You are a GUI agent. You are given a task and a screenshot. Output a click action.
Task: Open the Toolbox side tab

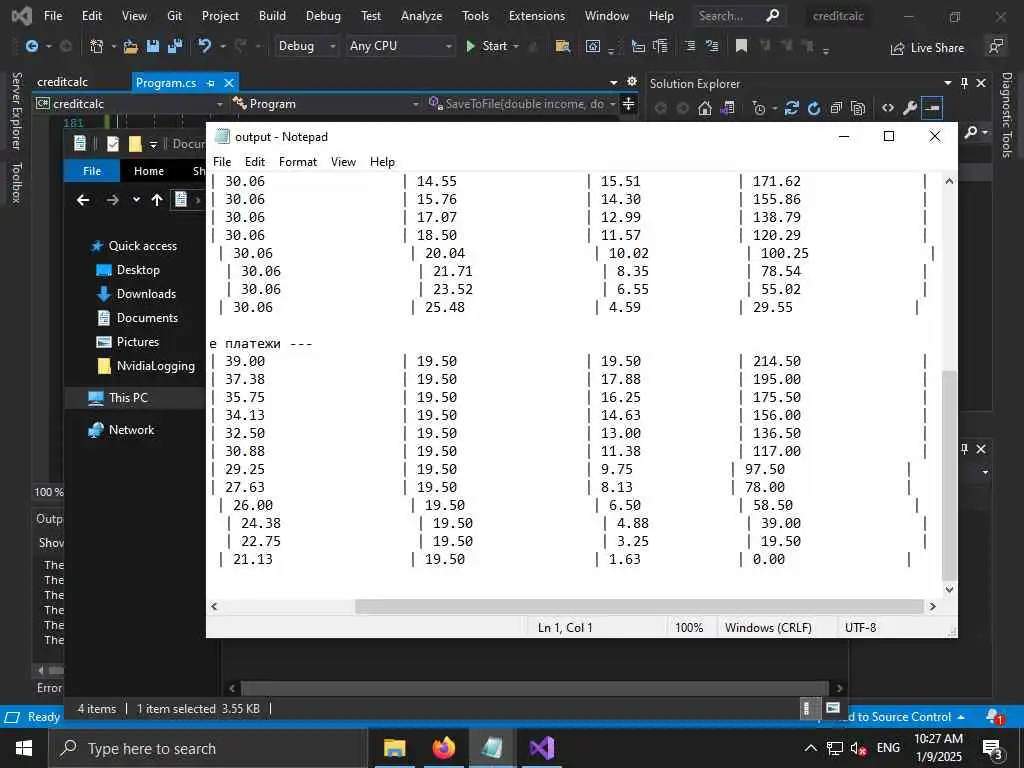tap(17, 183)
